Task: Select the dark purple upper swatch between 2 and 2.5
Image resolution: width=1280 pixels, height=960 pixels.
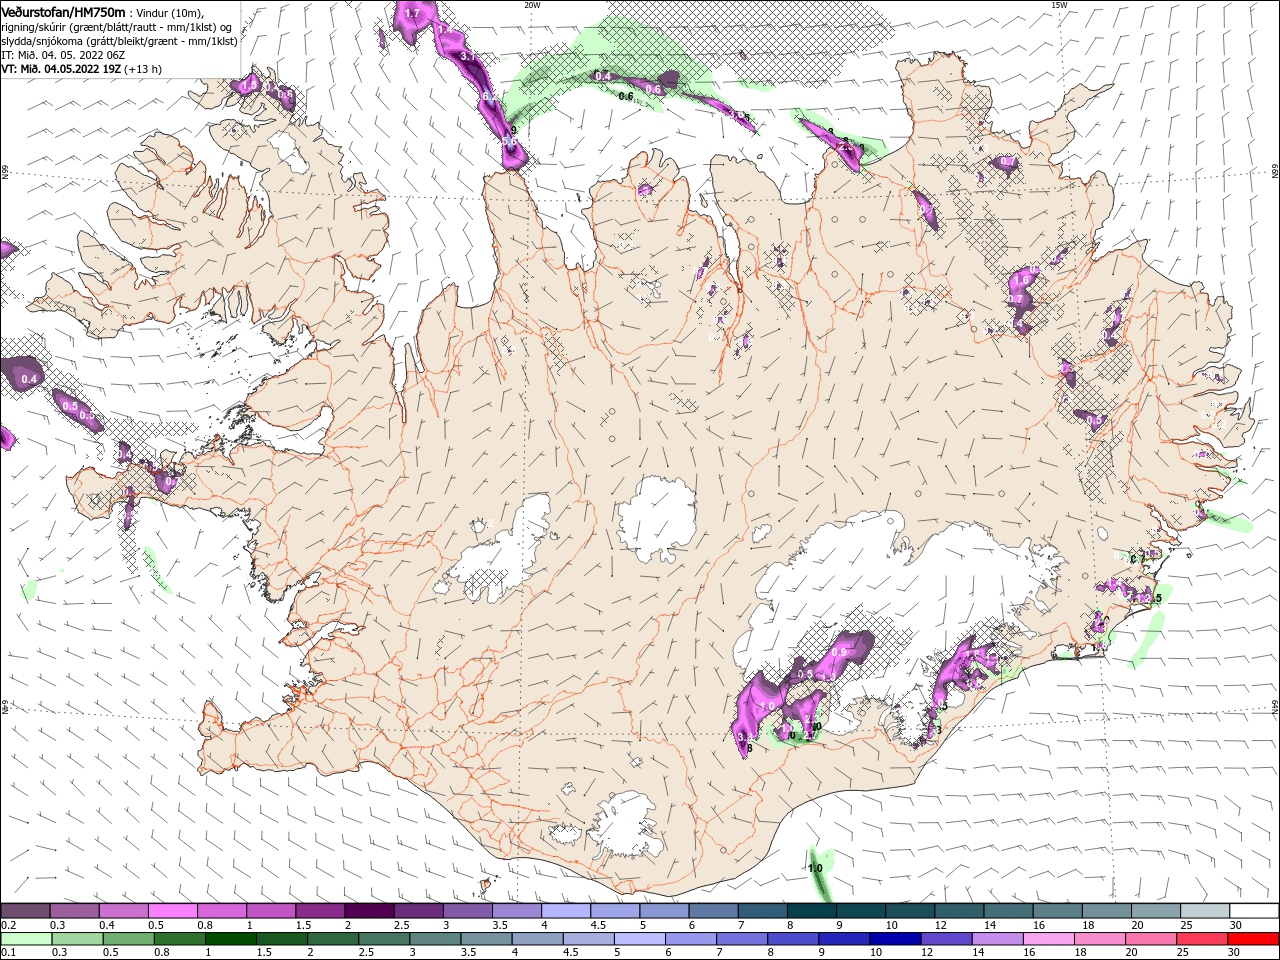Action: [369, 911]
